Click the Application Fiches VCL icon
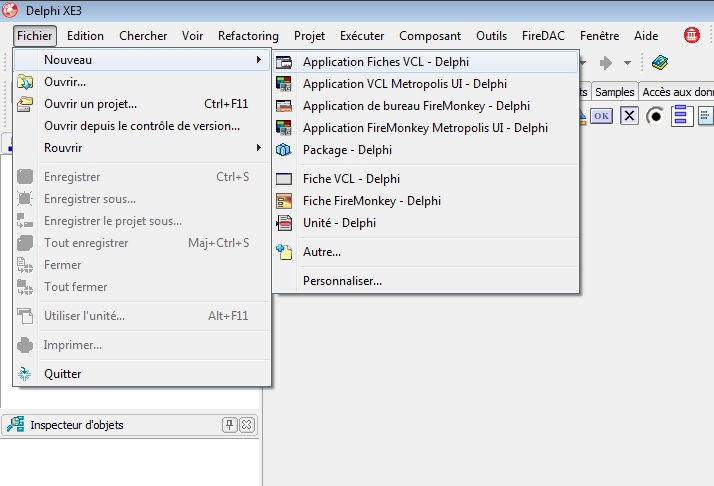The width and height of the screenshot is (714, 486). pyautogui.click(x=284, y=62)
